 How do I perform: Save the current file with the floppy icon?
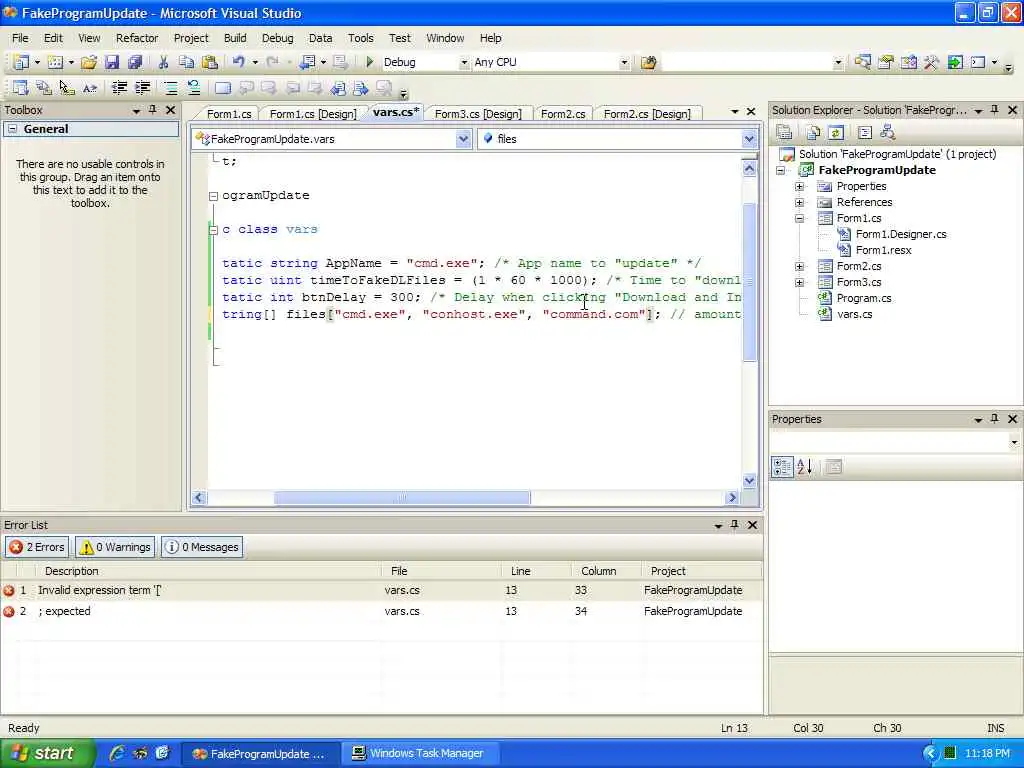[112, 62]
